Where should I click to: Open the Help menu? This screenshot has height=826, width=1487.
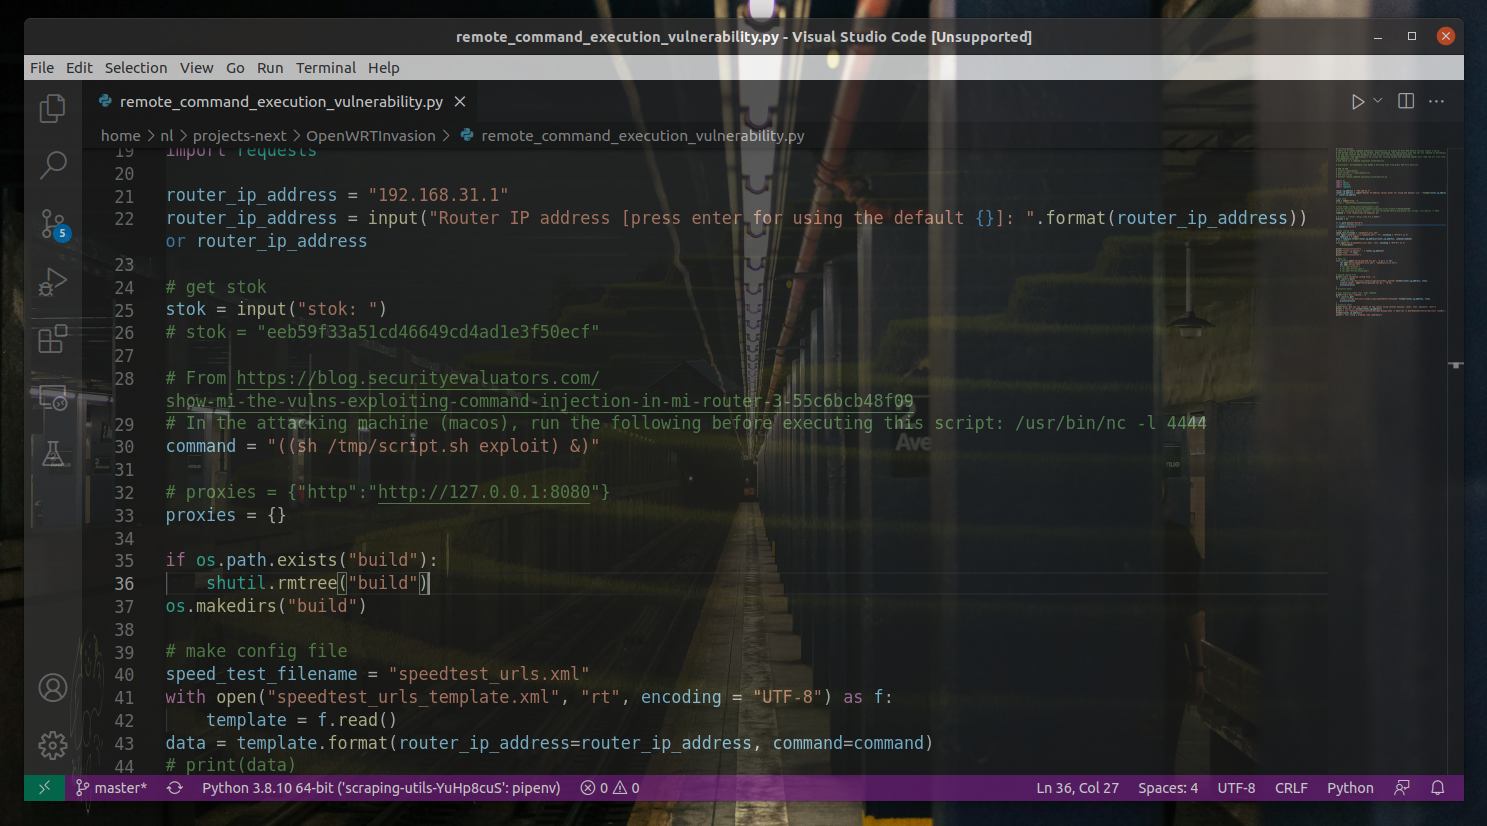(383, 68)
